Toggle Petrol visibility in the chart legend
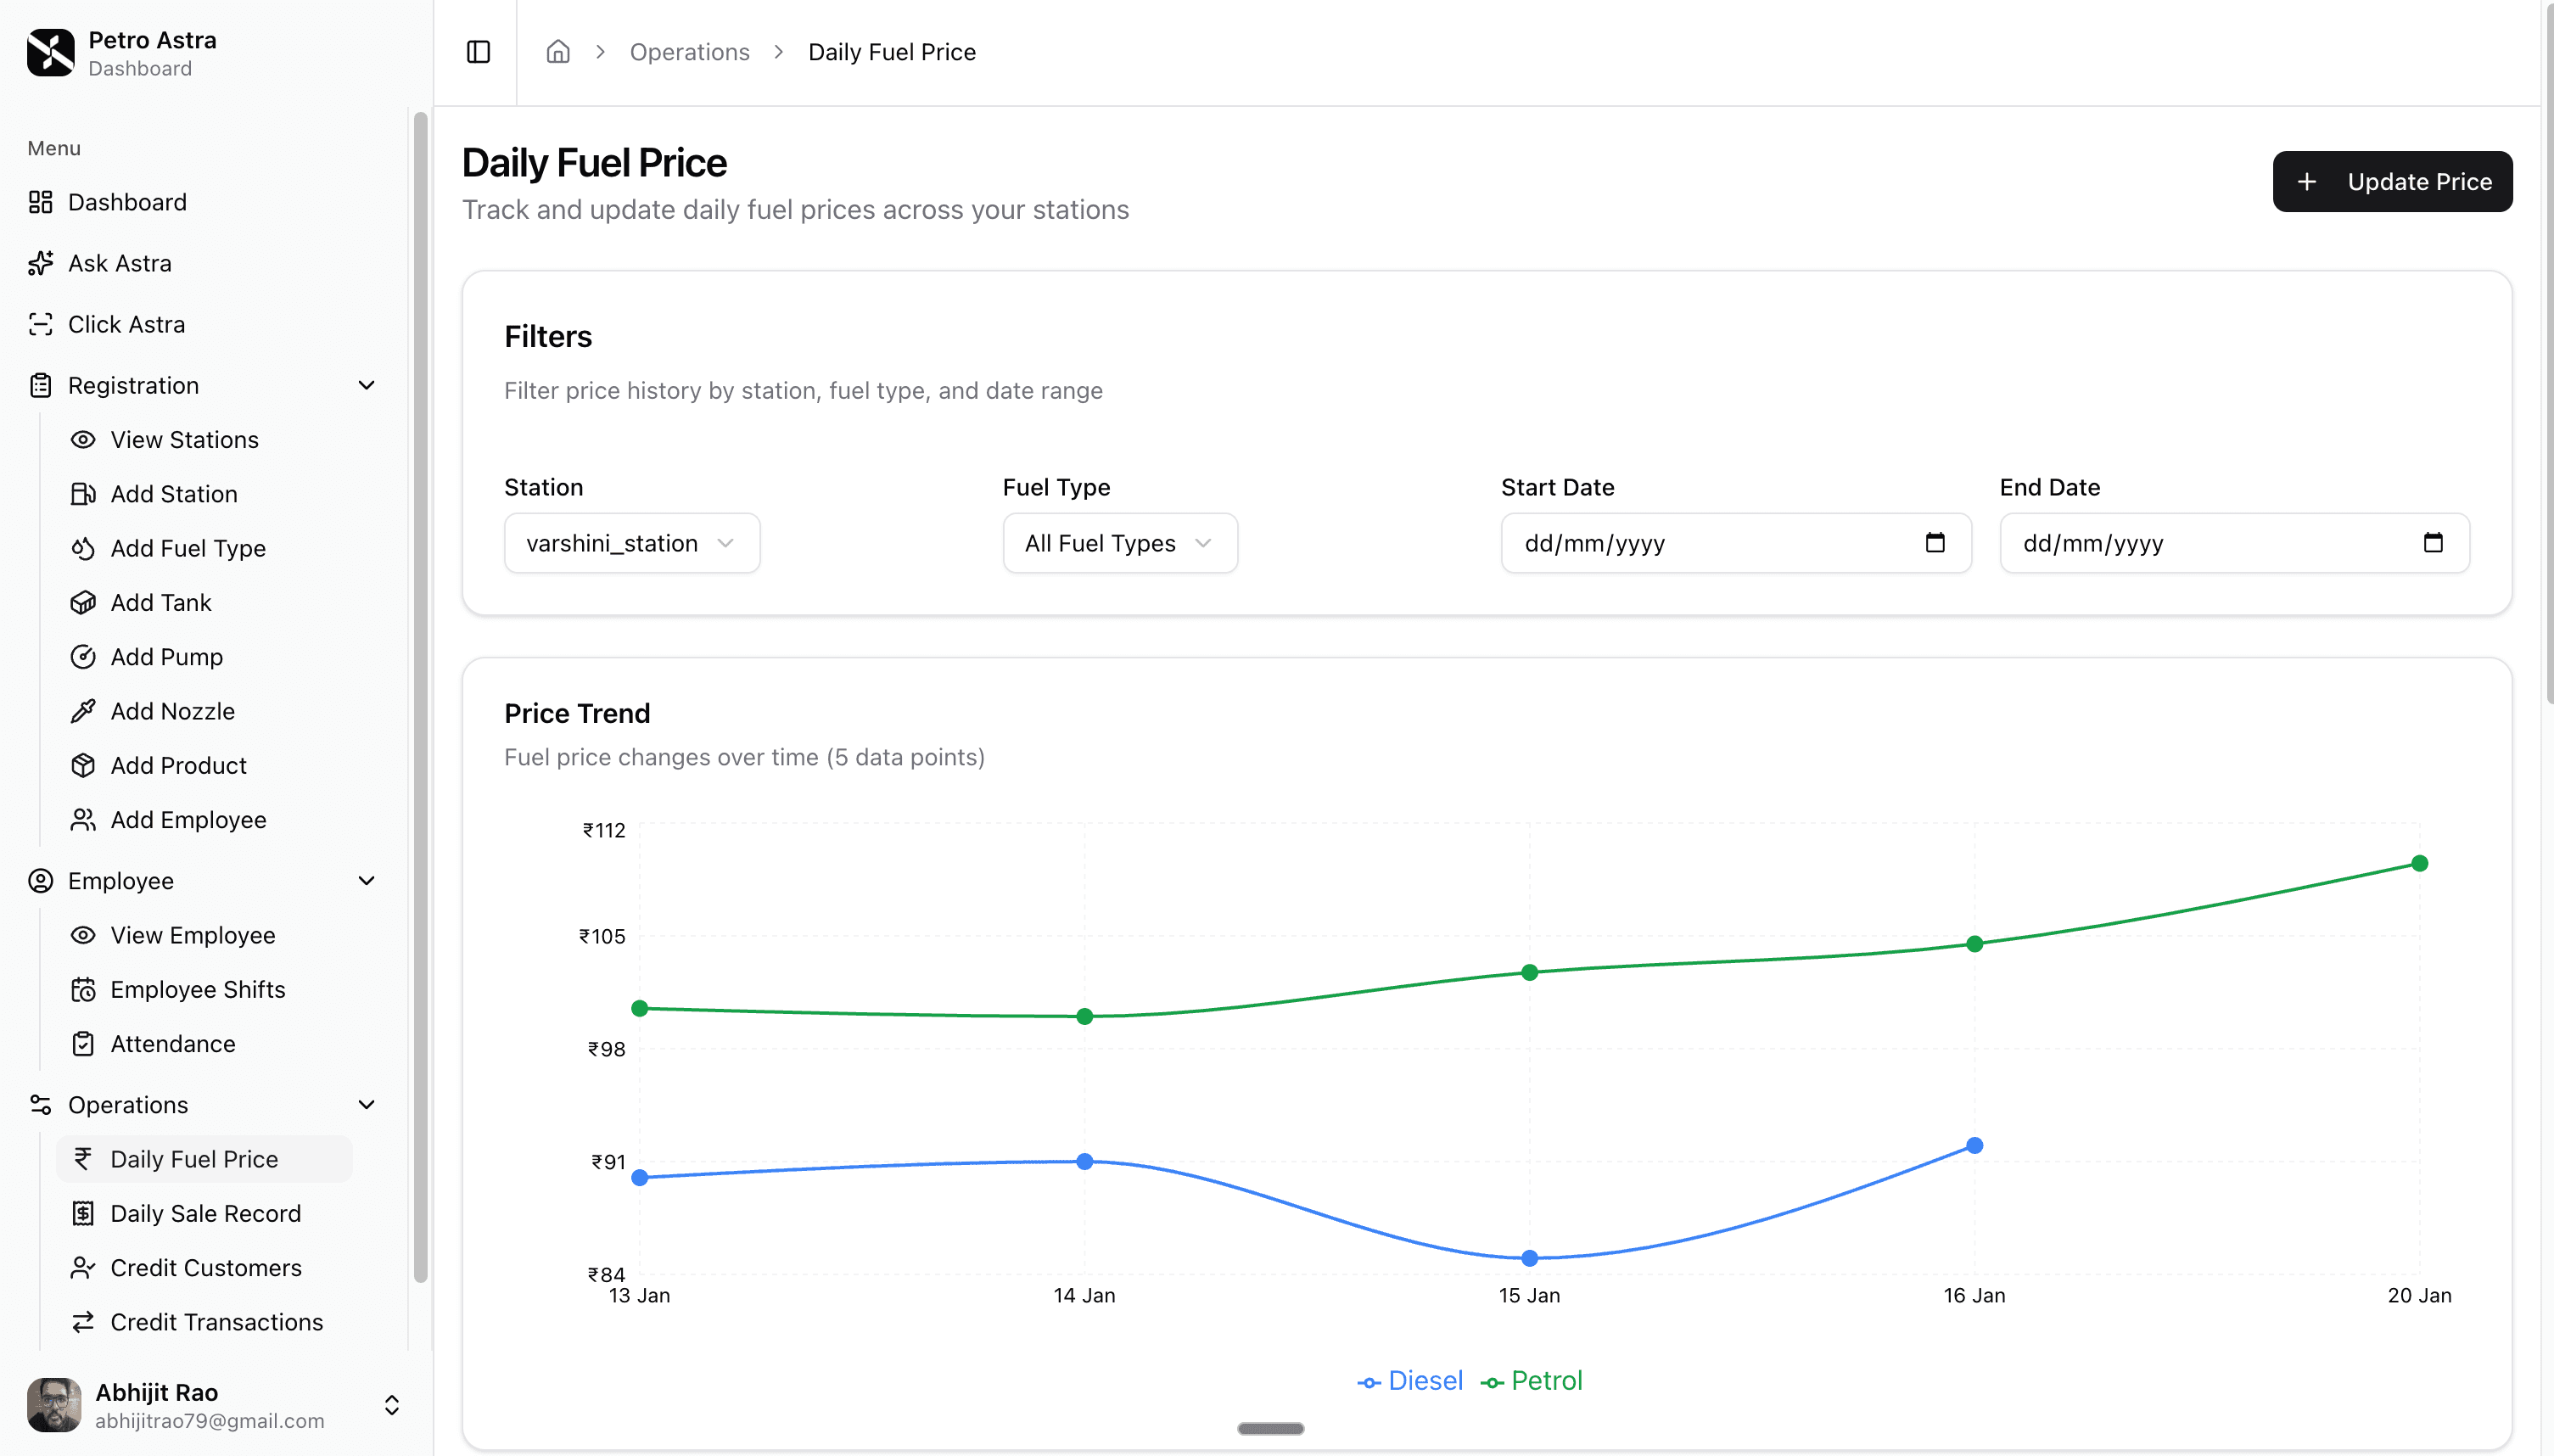The image size is (2554, 1456). coord(1532,1380)
